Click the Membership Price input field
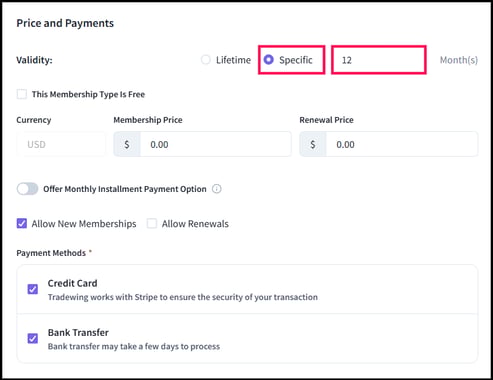Viewport: 493px width, 380px height. [x=215, y=144]
